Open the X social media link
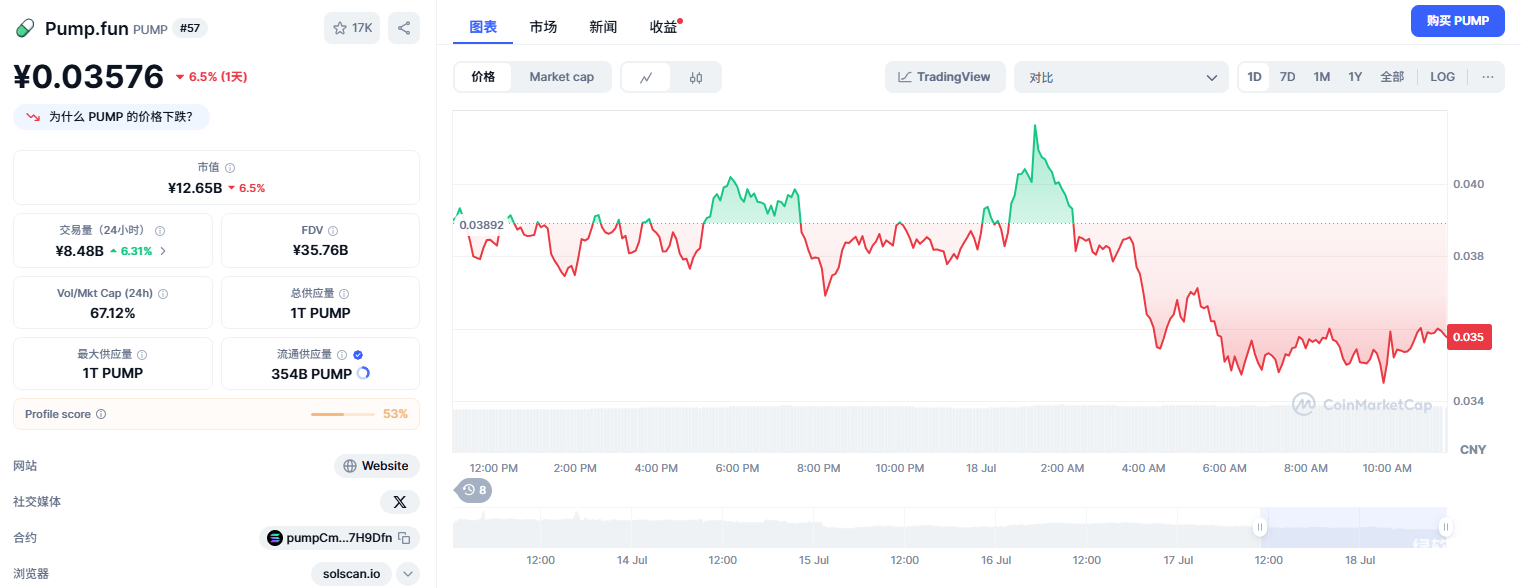 400,502
